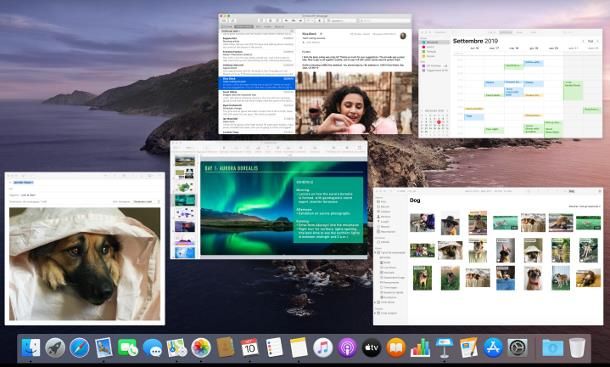Open Contacts brown book in Dock

click(x=225, y=347)
